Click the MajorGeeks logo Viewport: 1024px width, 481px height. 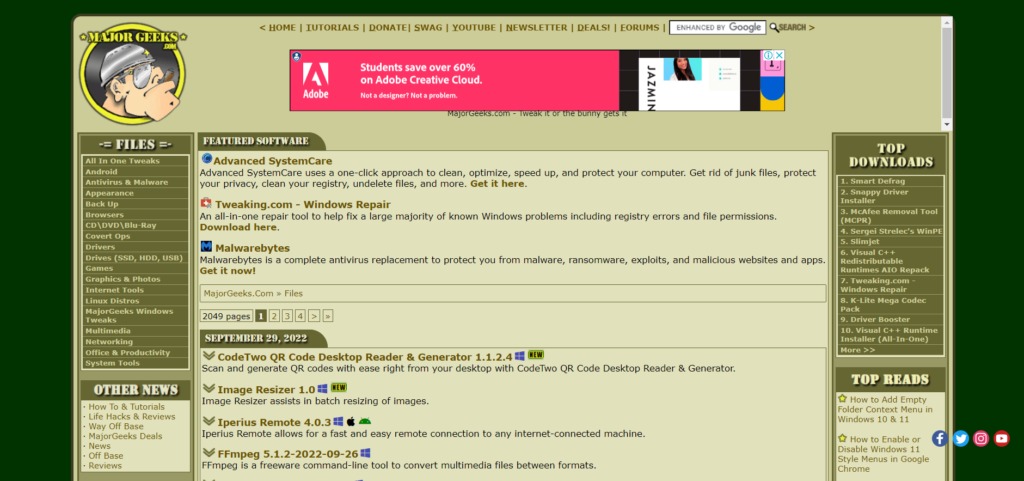[x=133, y=74]
